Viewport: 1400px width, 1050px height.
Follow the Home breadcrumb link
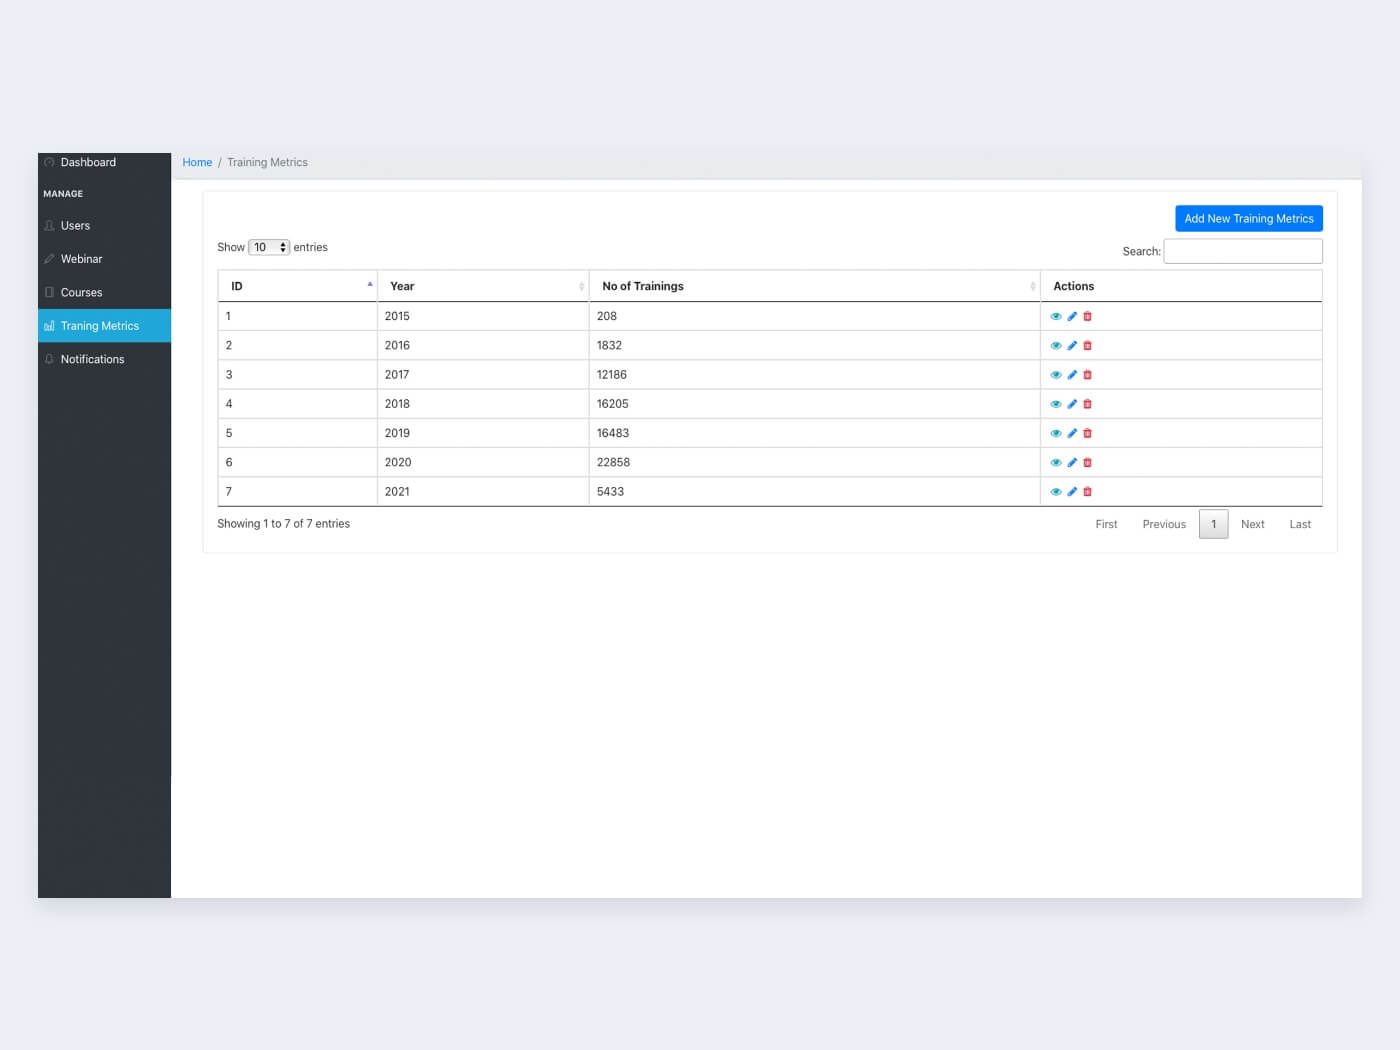tap(197, 162)
